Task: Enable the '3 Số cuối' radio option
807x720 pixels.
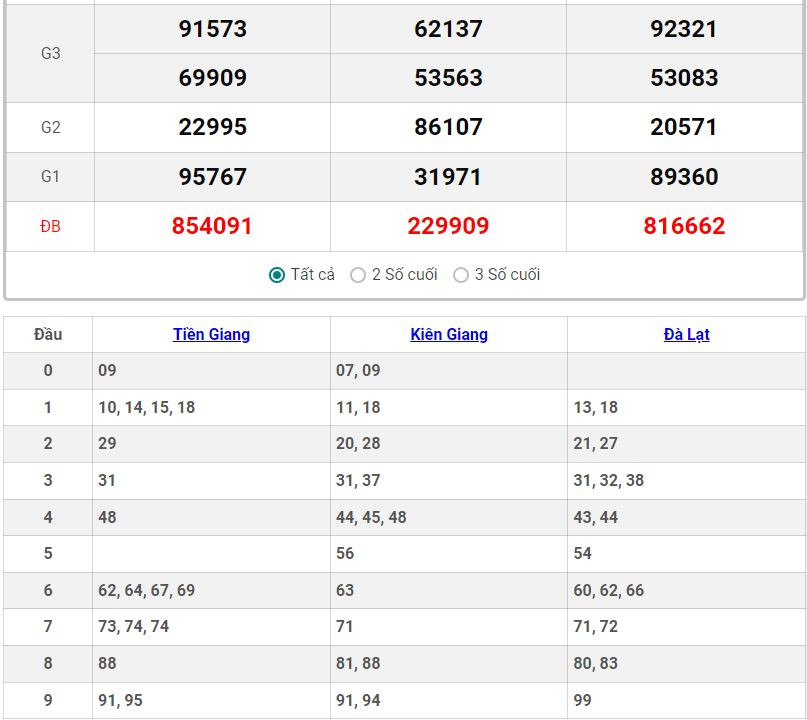Action: [x=461, y=275]
